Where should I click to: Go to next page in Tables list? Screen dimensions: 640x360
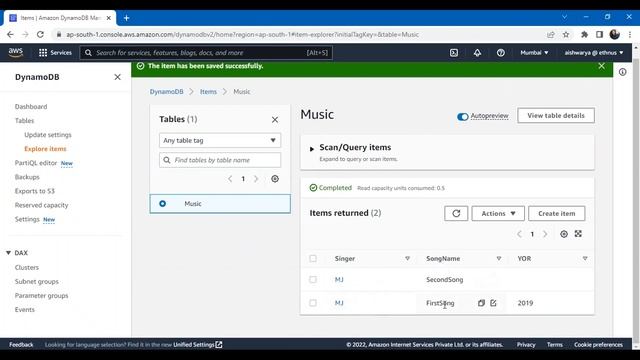(x=256, y=179)
